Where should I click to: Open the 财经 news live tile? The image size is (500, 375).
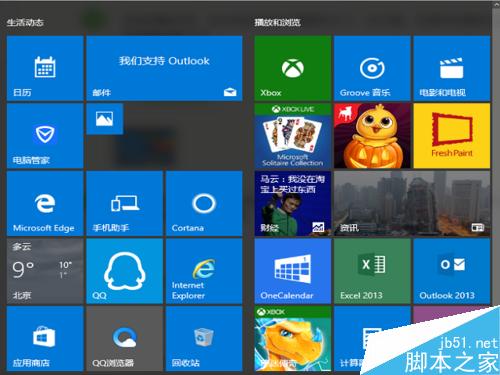coord(293,204)
